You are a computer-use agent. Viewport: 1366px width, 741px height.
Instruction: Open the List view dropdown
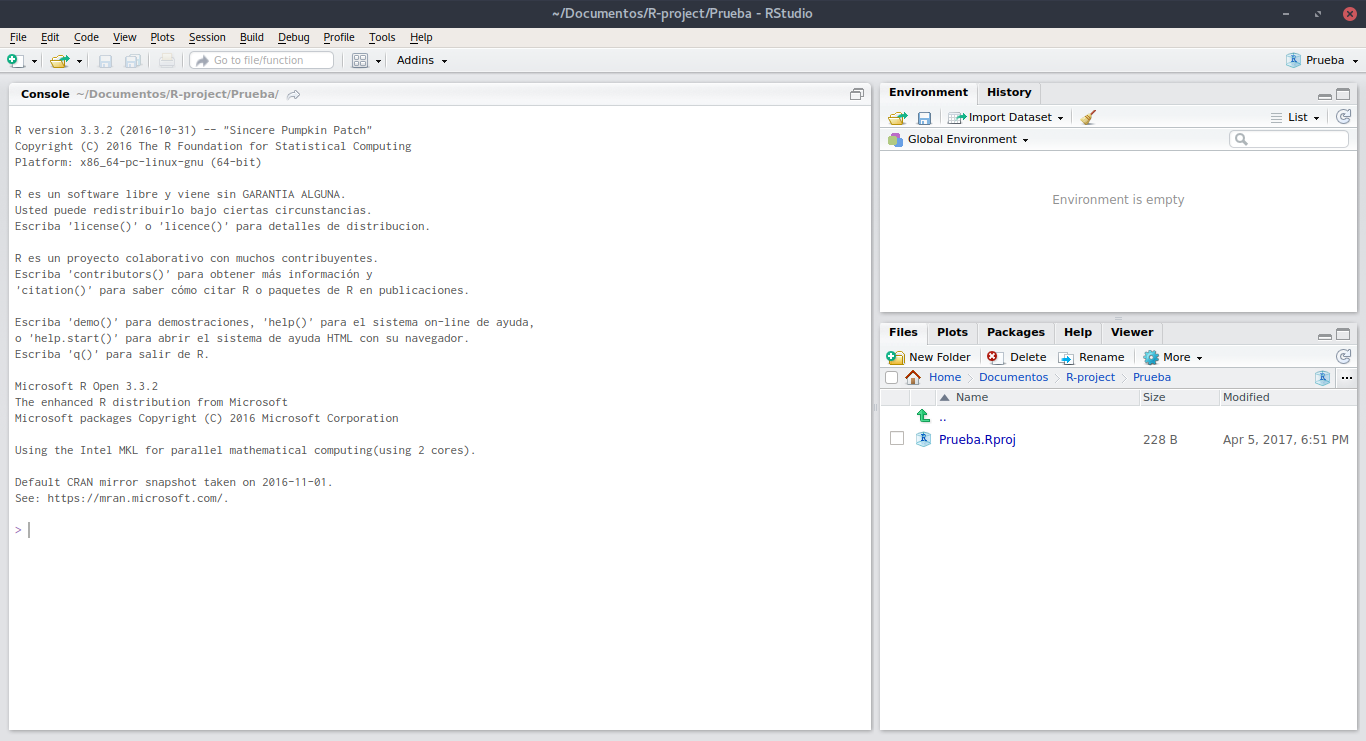(1296, 117)
